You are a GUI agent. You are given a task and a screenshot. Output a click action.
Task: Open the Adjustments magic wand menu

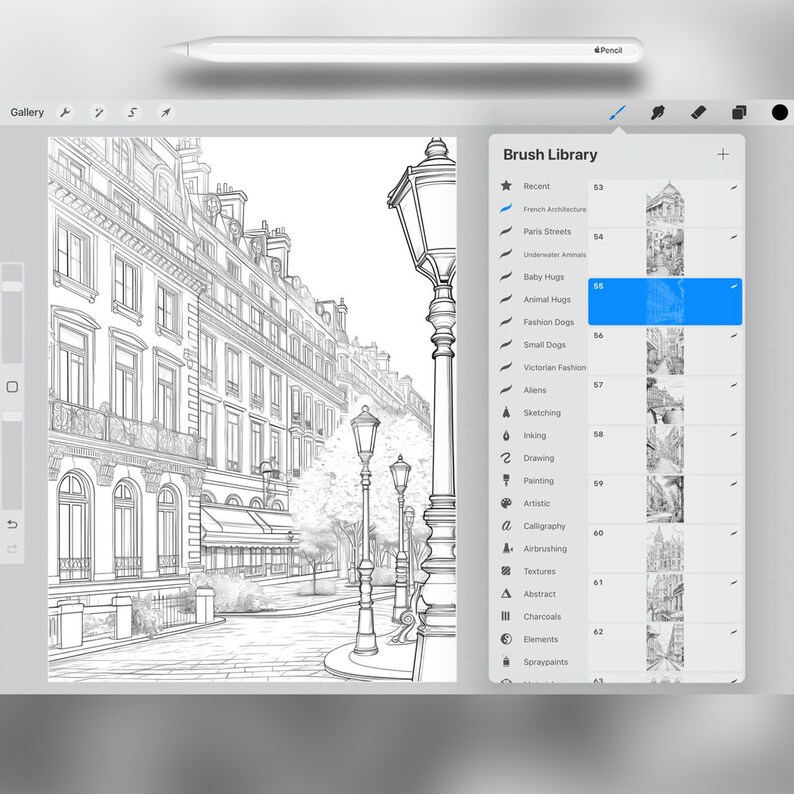99,112
